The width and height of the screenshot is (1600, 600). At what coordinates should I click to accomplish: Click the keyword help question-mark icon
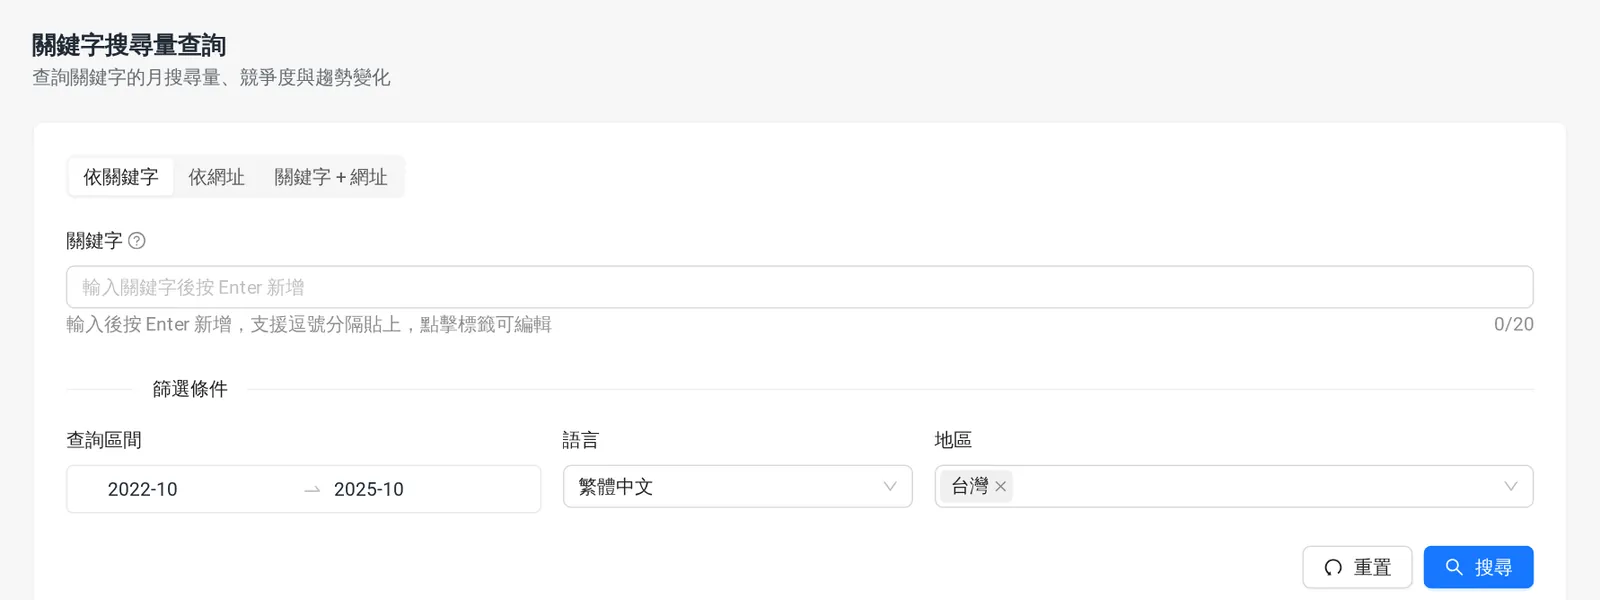pyautogui.click(x=137, y=241)
